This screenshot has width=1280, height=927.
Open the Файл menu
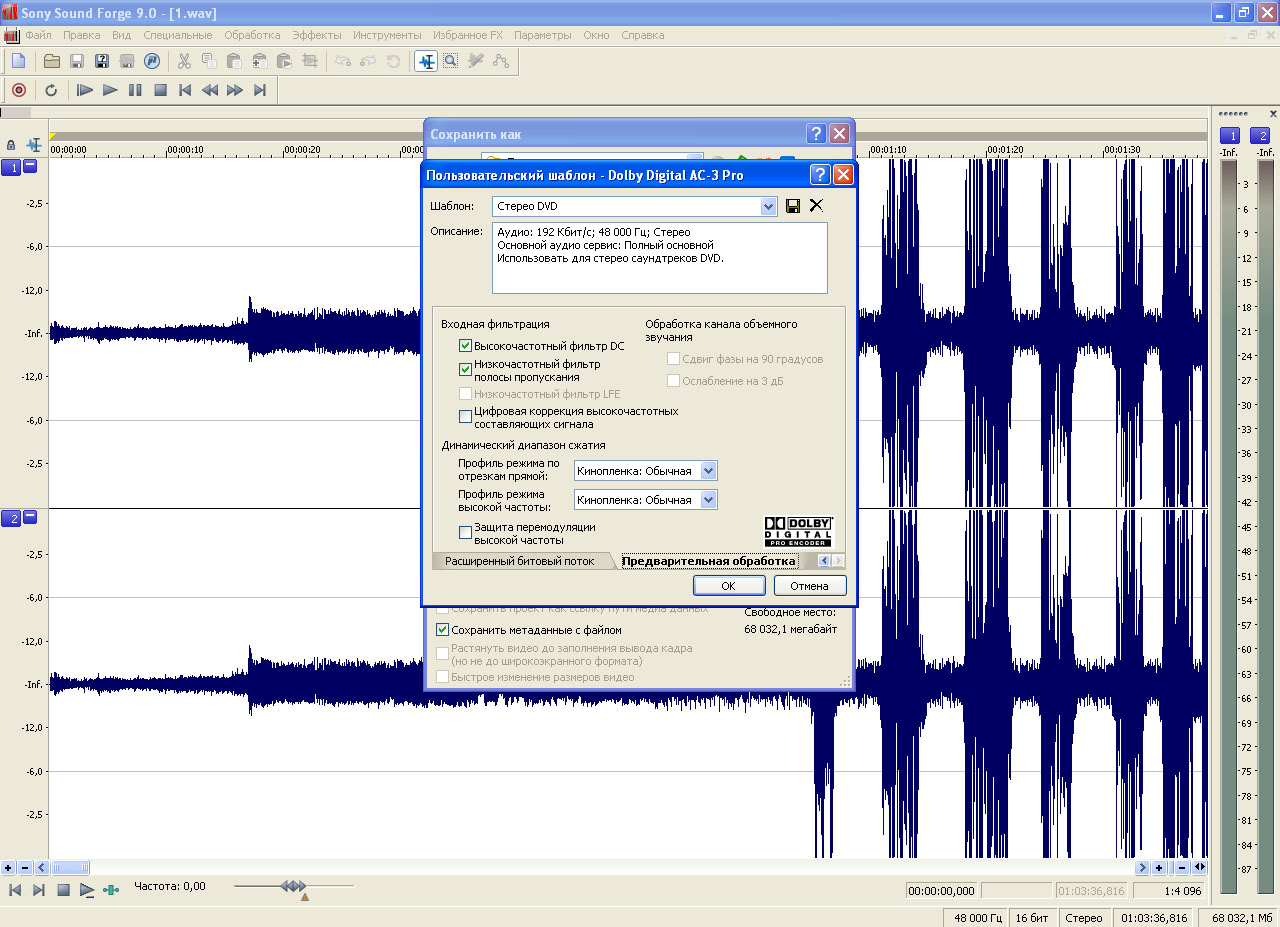pyautogui.click(x=38, y=35)
